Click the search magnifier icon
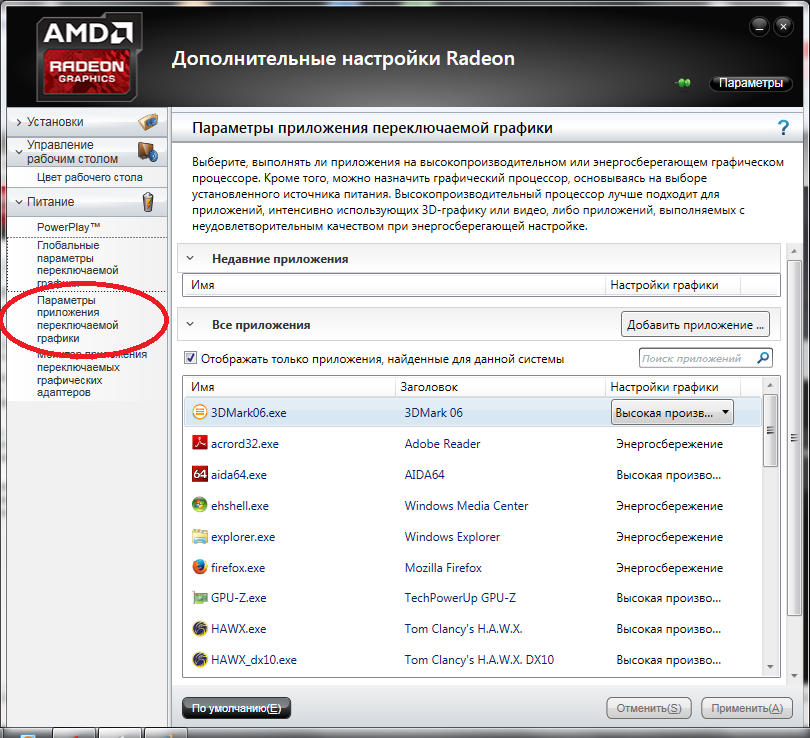Screen dimensions: 810x738 pos(762,358)
